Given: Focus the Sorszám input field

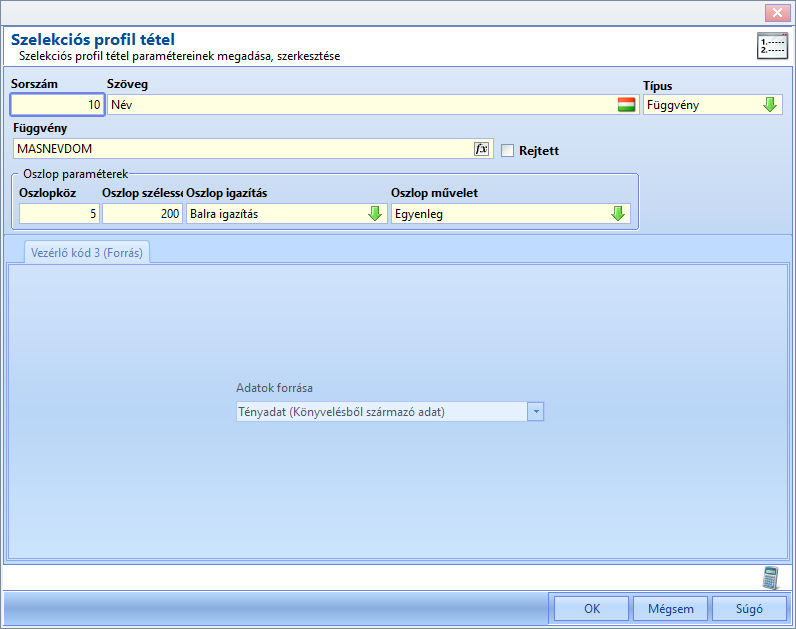Looking at the screenshot, I should tap(57, 105).
